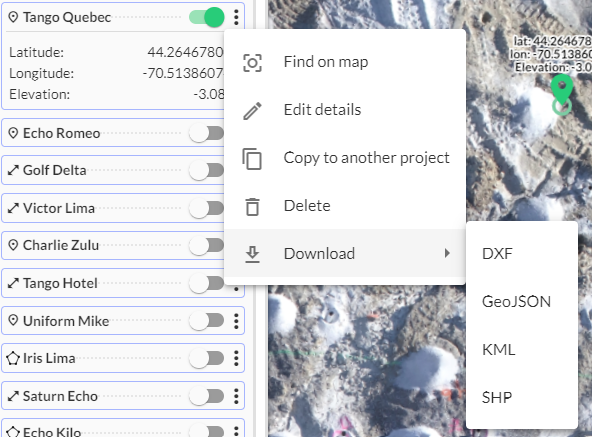Disable the Tango Quebec visibility toggle

point(207,17)
